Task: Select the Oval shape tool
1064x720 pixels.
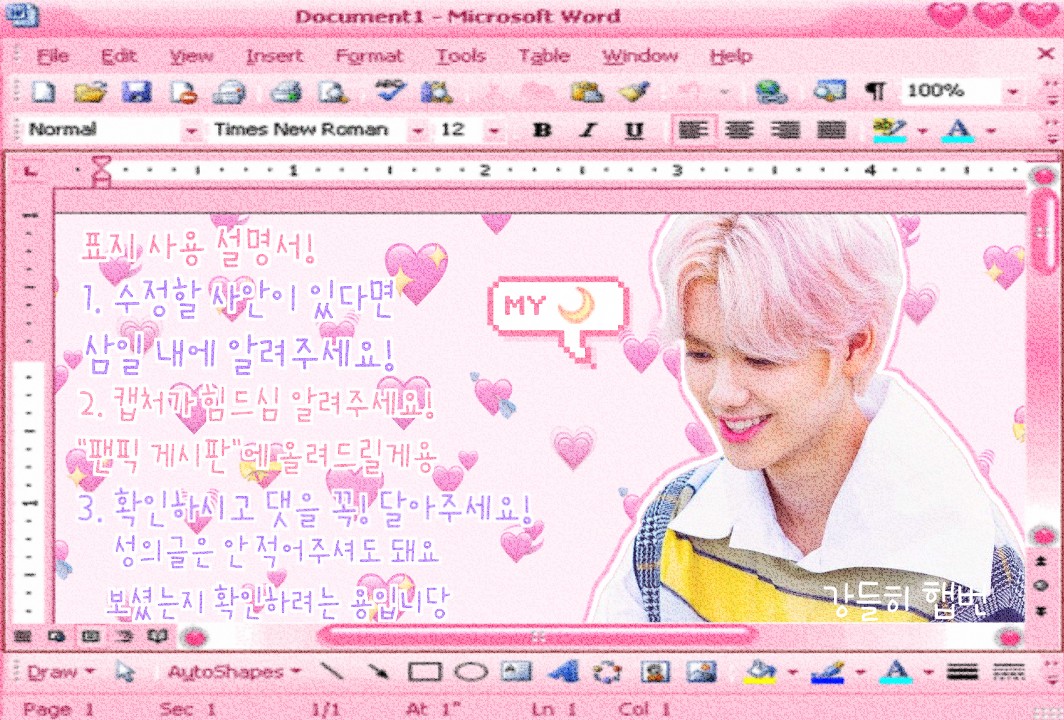Action: [470, 672]
